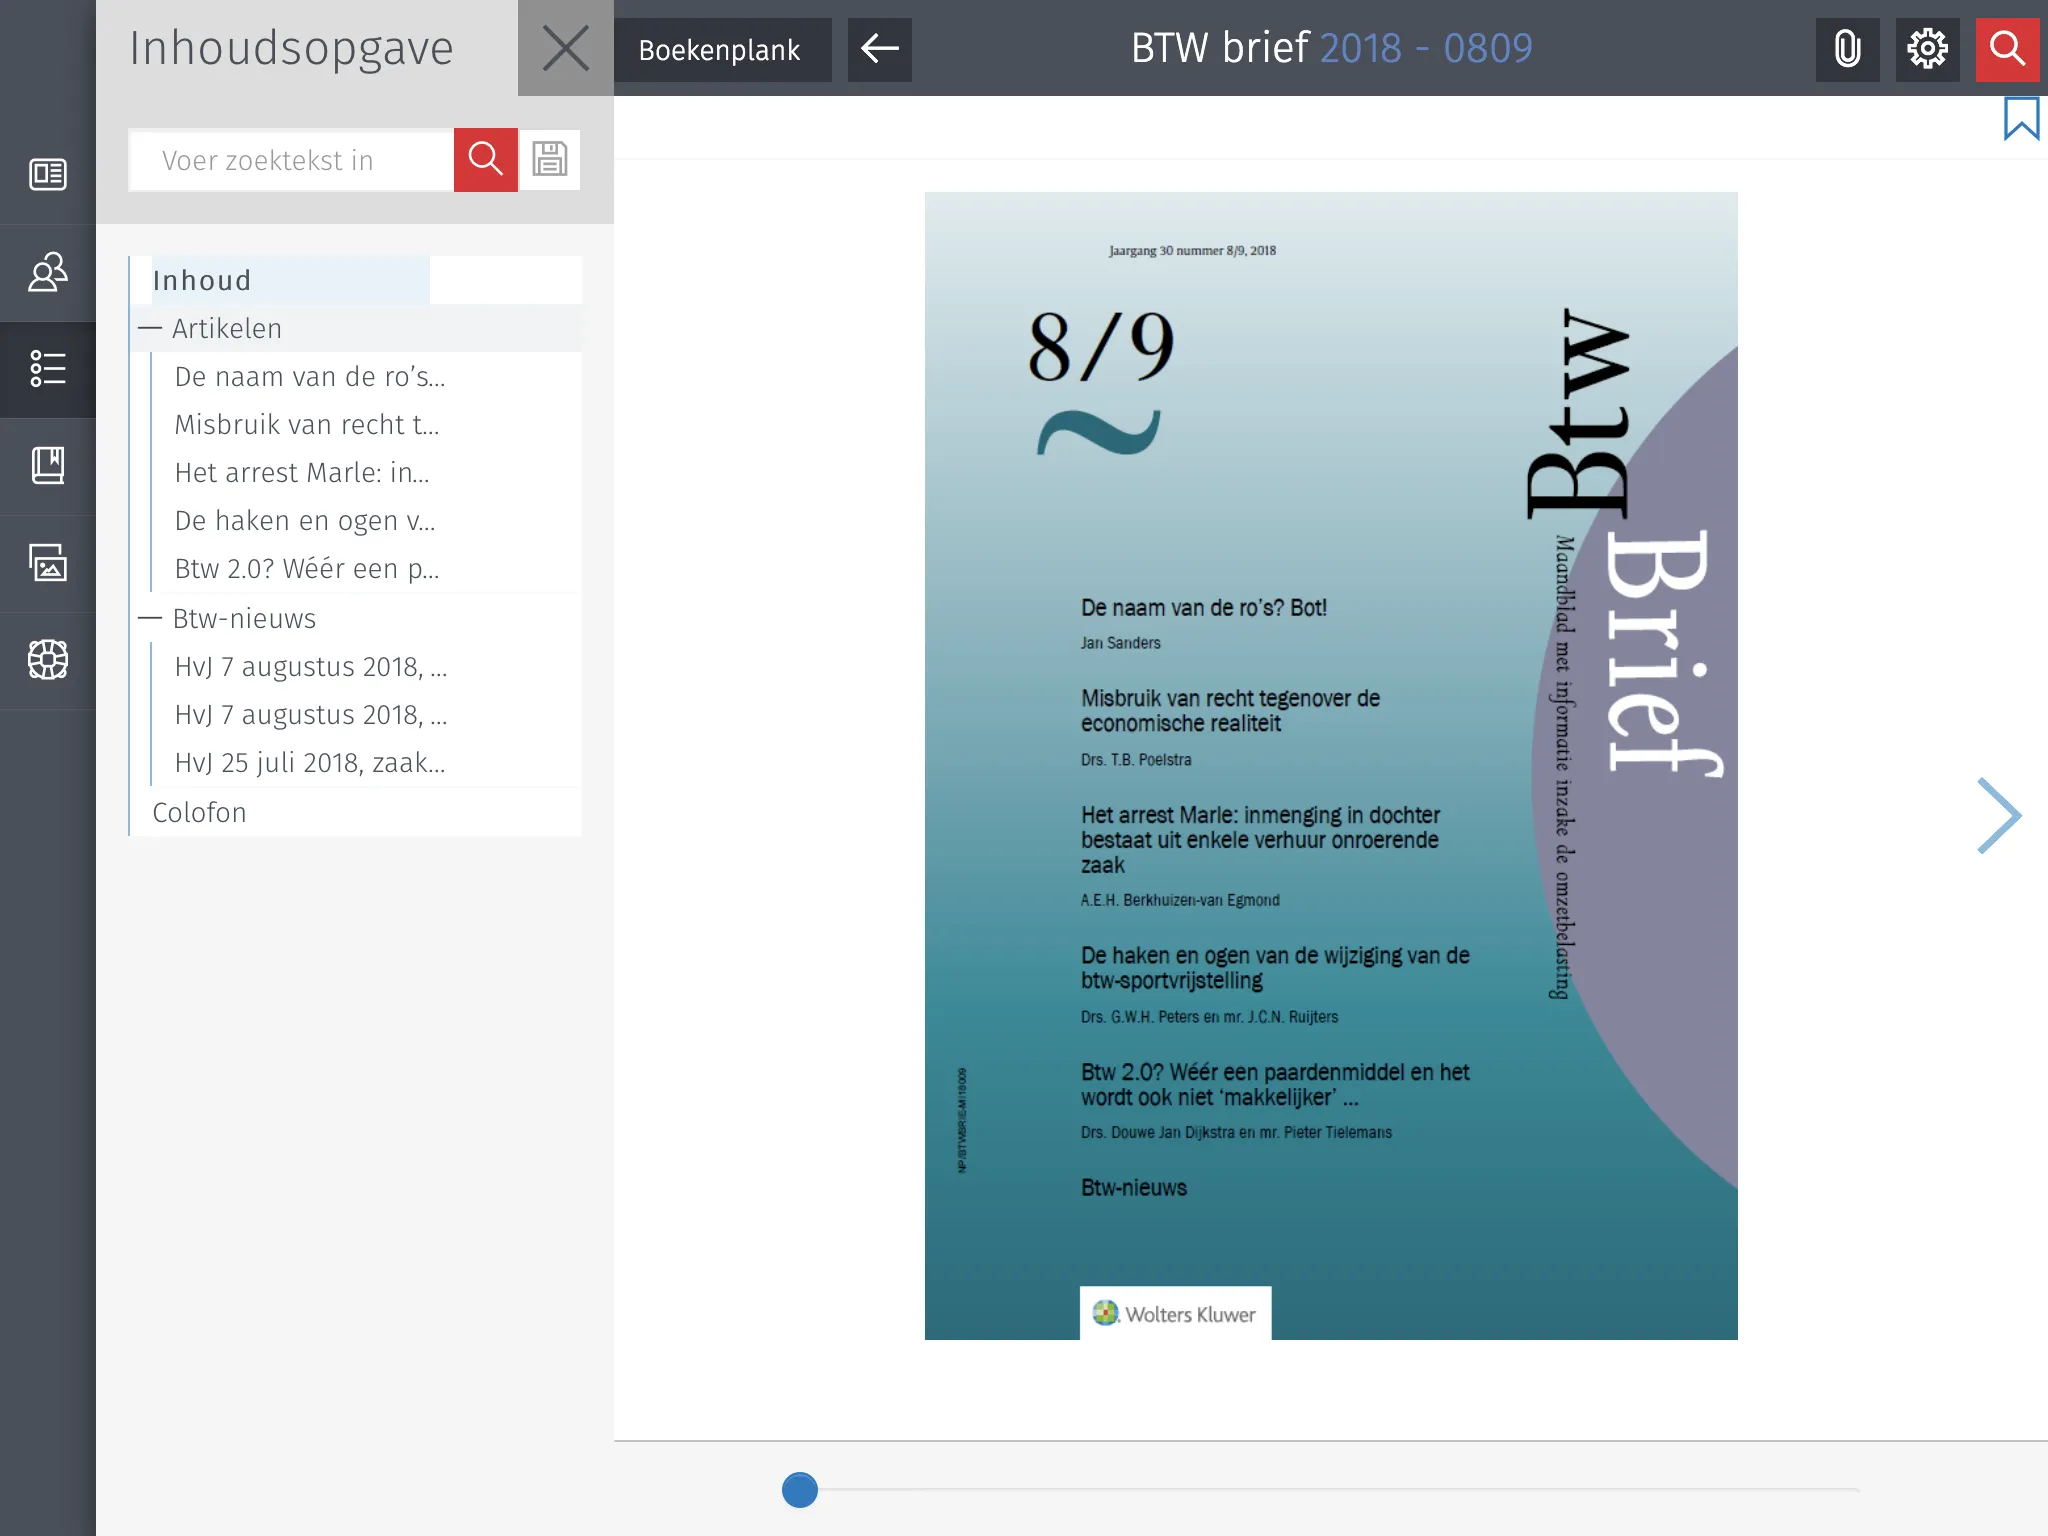Select Colofon from the table of contents
Image resolution: width=2048 pixels, height=1536 pixels.
tap(198, 812)
